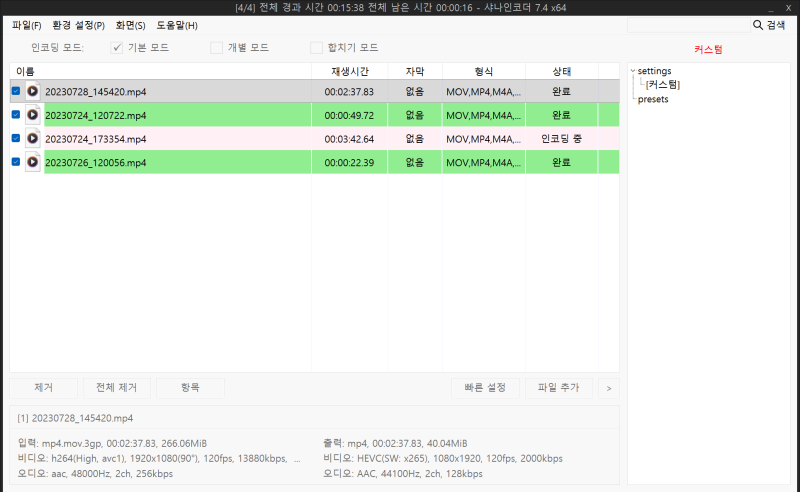
Task: Collapse the settings tree node
Action: click(633, 71)
